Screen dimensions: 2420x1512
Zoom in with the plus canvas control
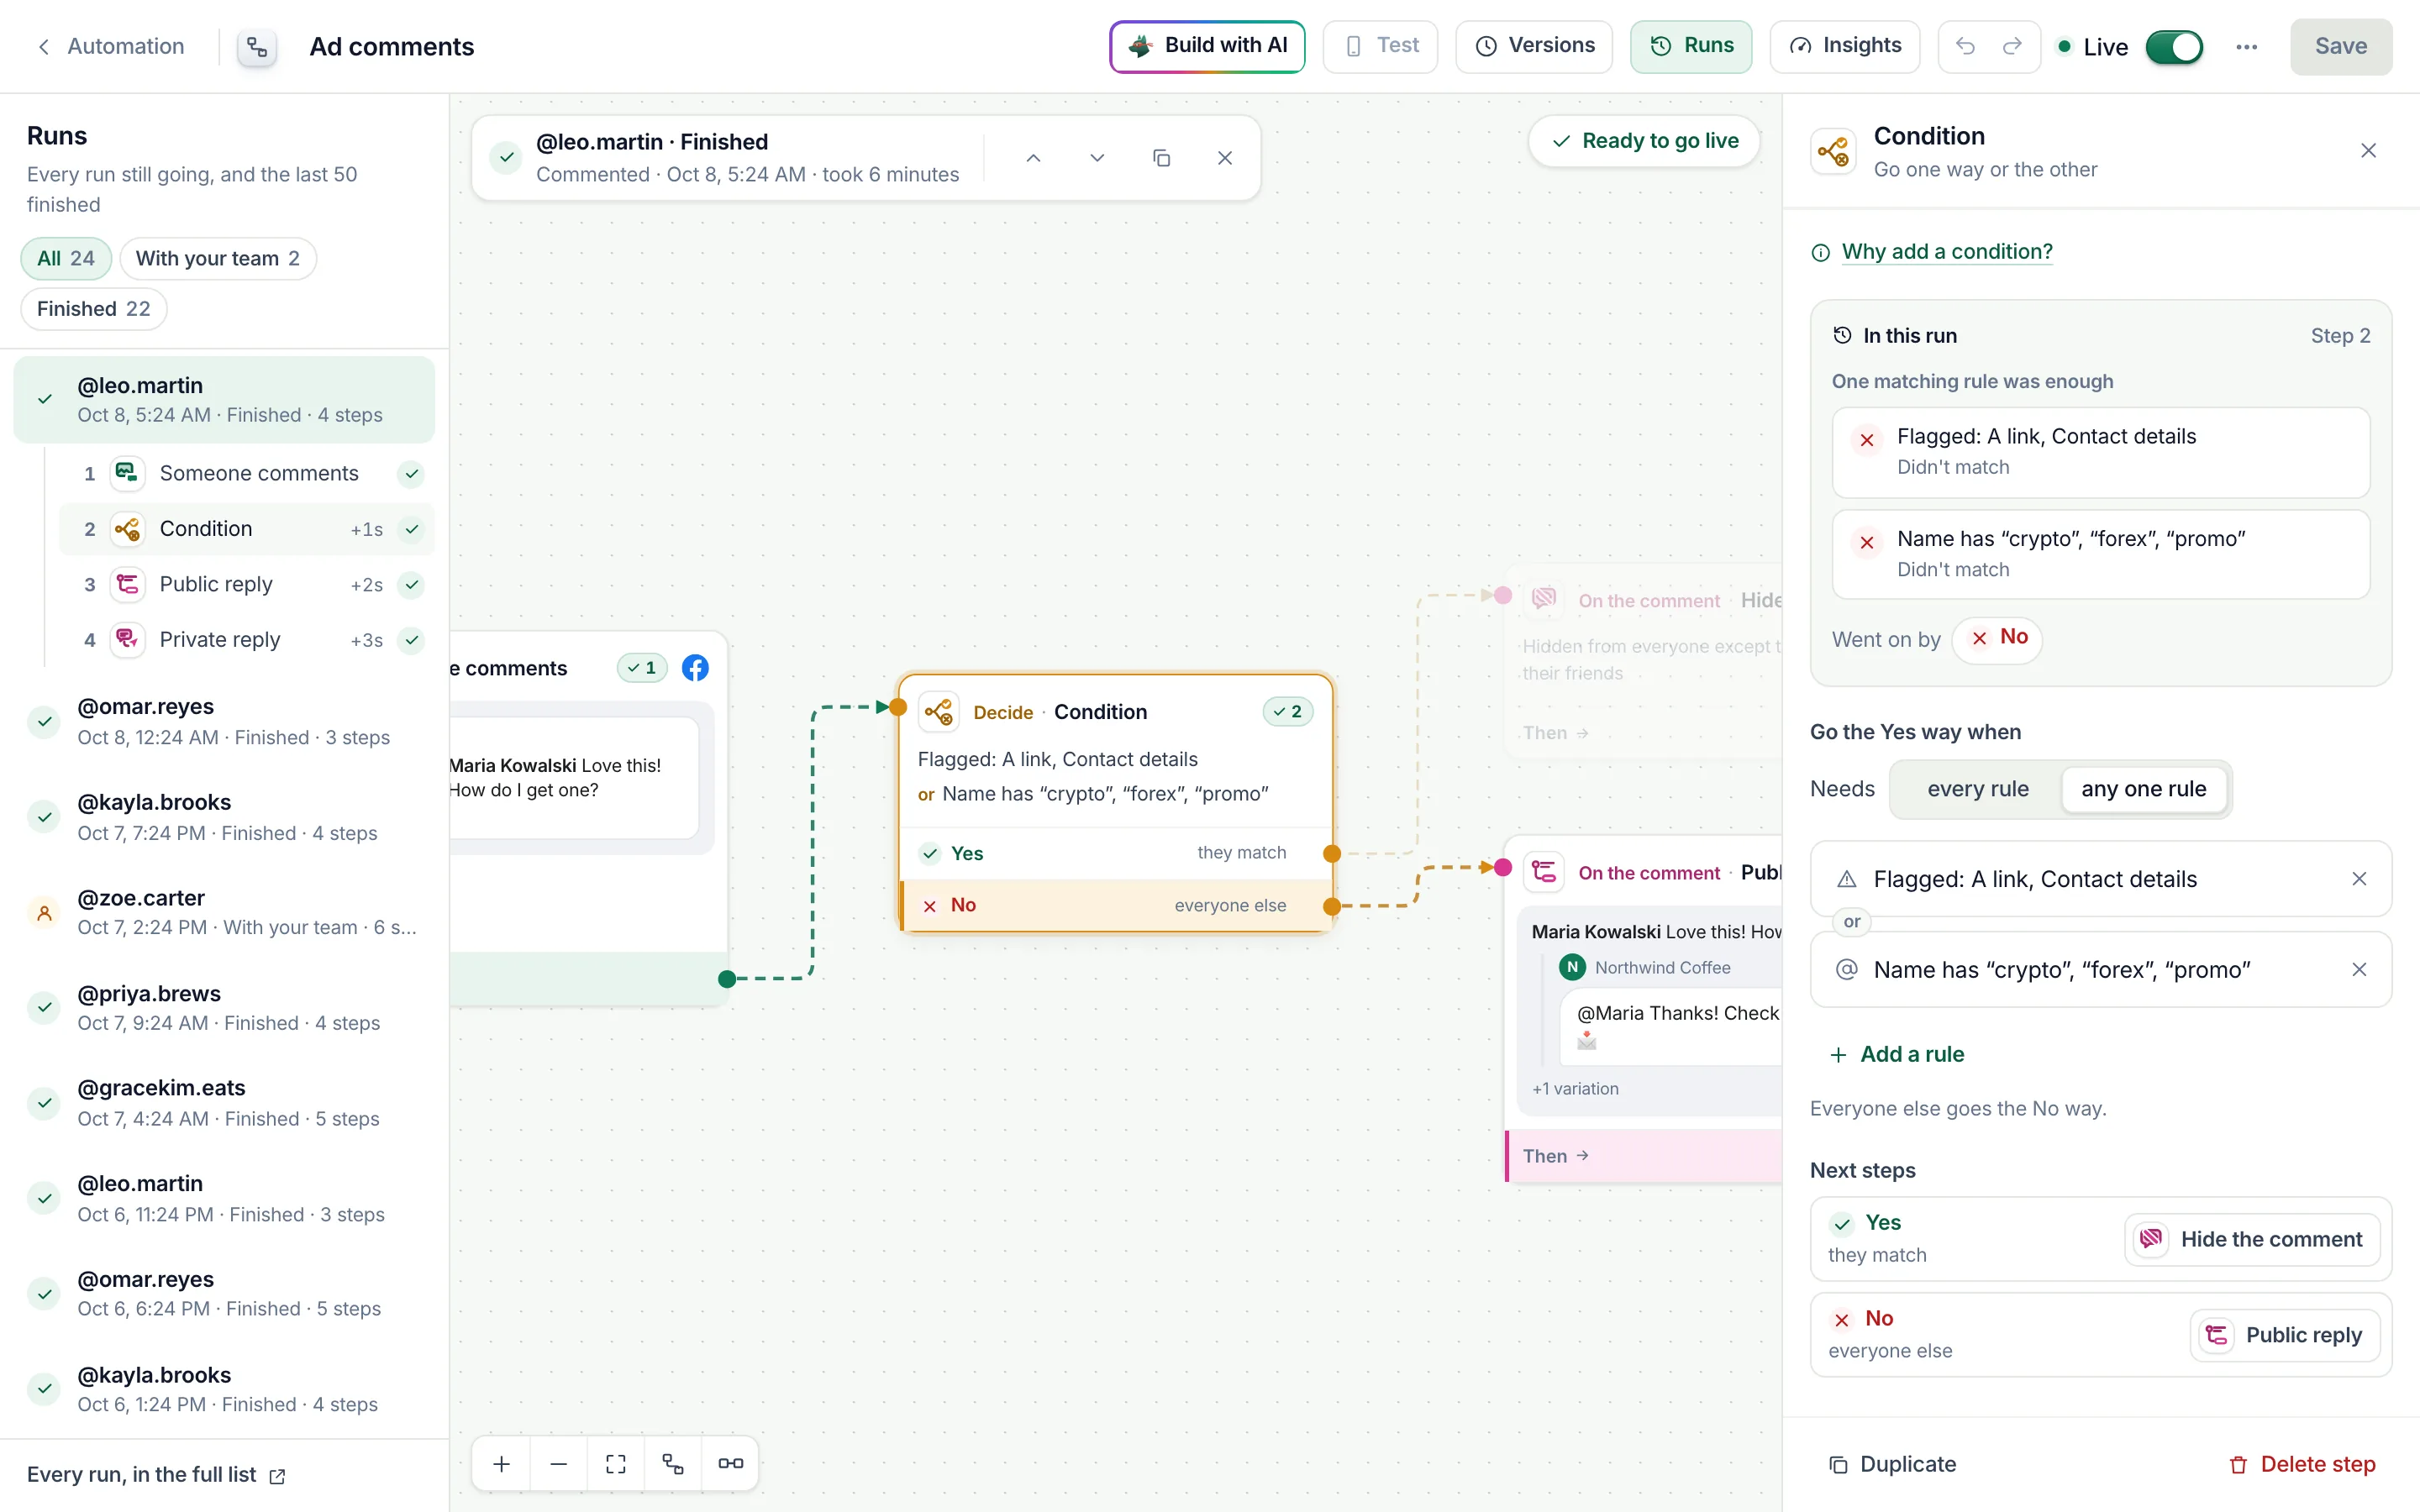(x=502, y=1463)
